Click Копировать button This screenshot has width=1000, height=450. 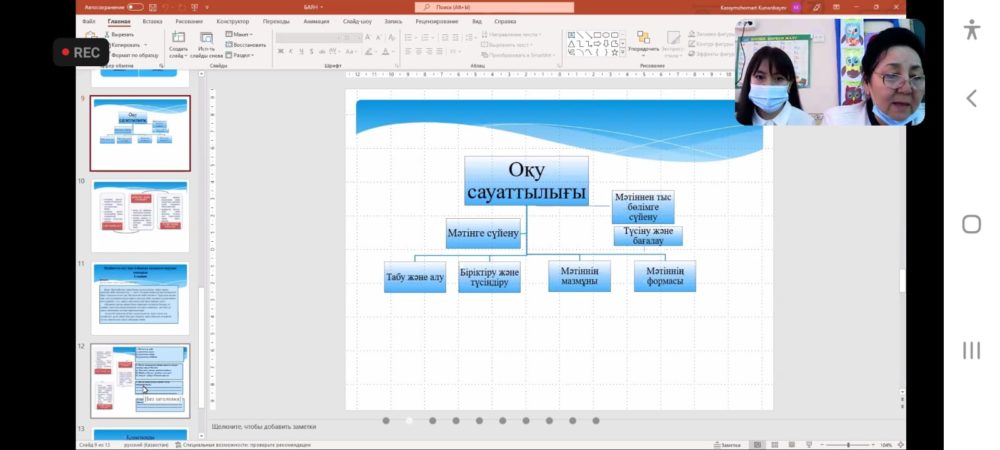point(126,45)
